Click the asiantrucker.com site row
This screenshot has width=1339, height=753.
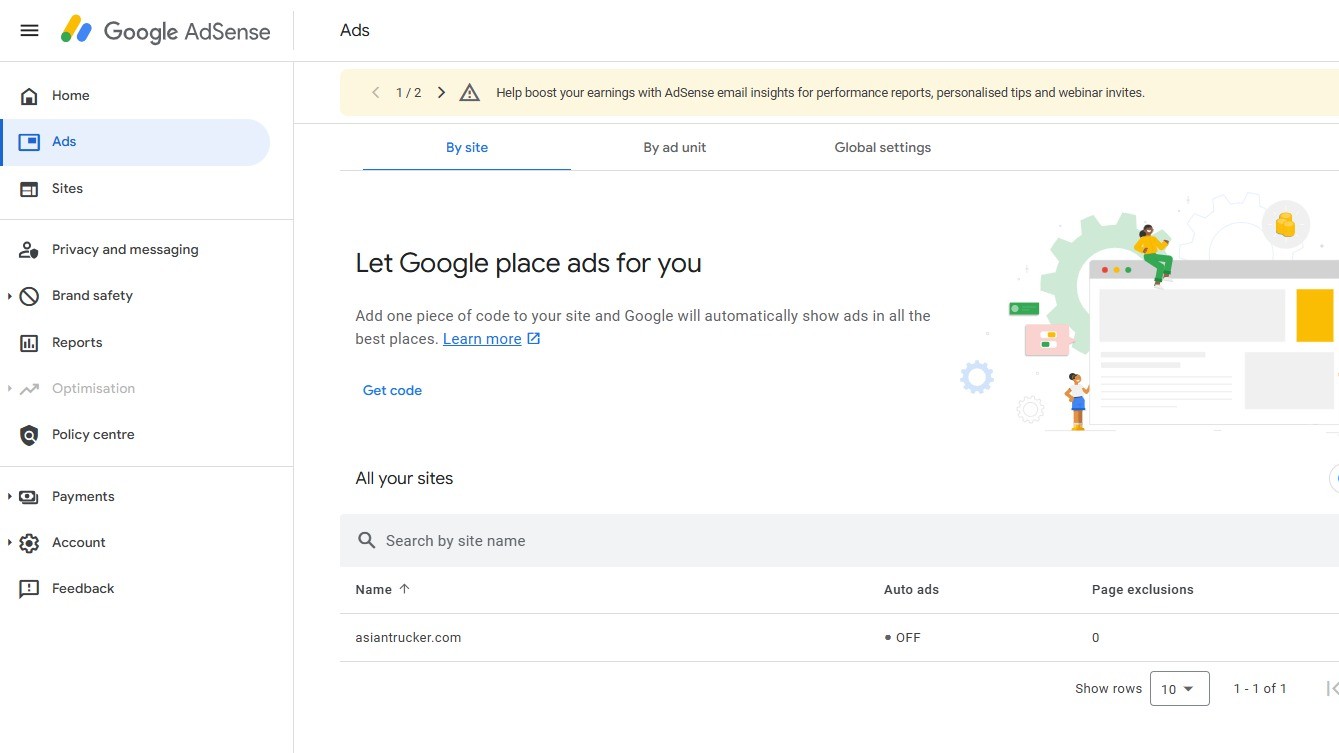(839, 638)
